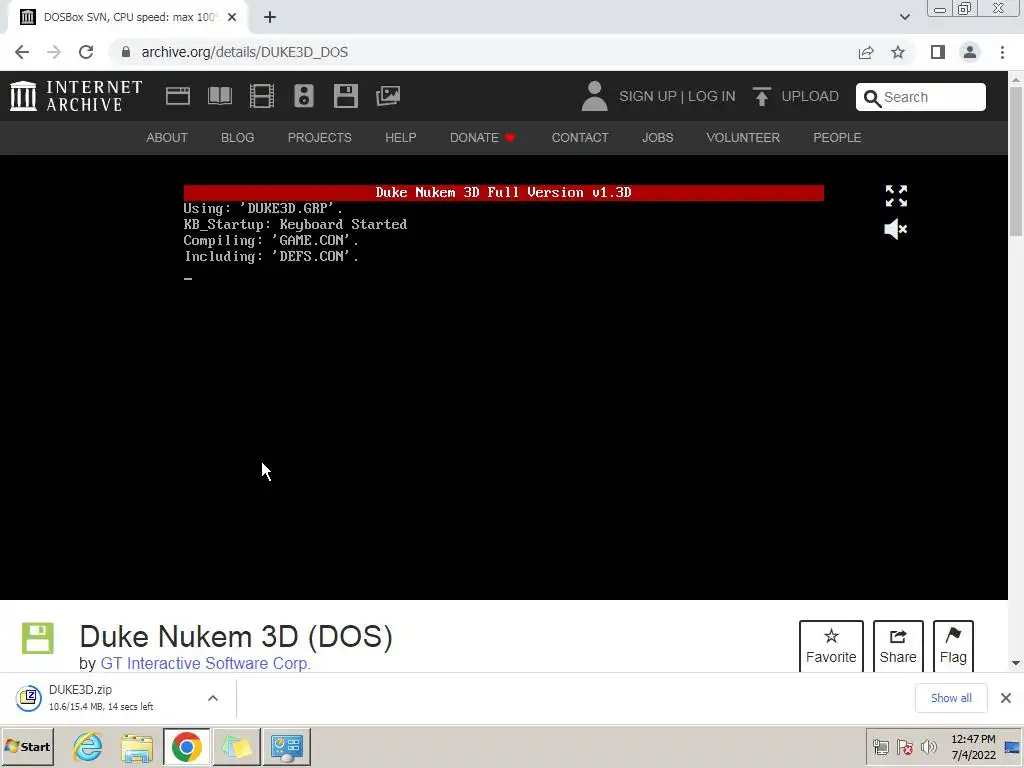
Task: Click the Upload arrow icon
Action: (761, 96)
